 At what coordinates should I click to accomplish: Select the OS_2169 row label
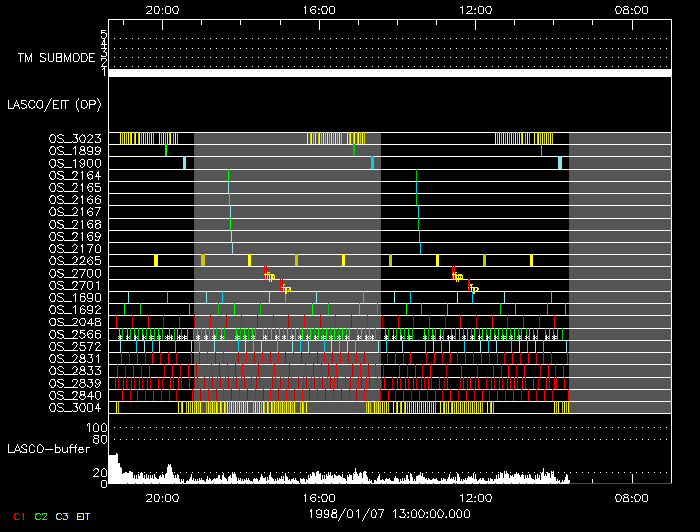pyautogui.click(x=75, y=236)
